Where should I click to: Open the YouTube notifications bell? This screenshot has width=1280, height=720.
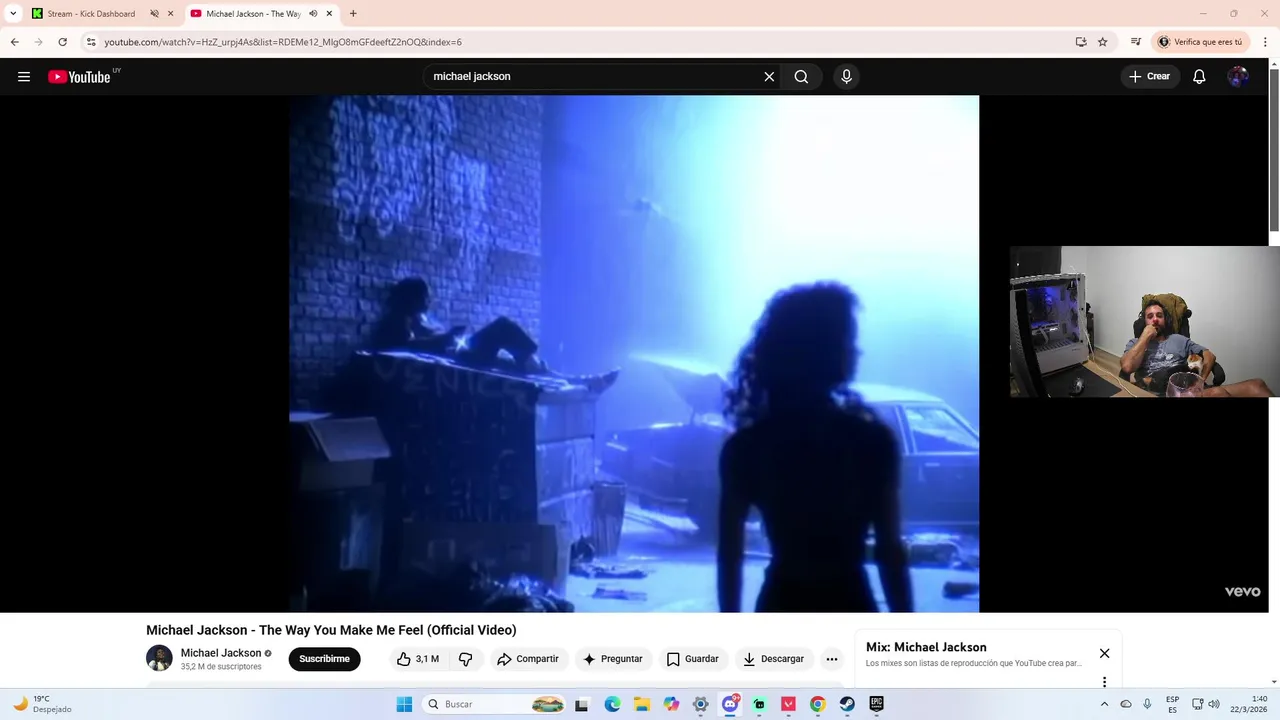(x=1199, y=77)
